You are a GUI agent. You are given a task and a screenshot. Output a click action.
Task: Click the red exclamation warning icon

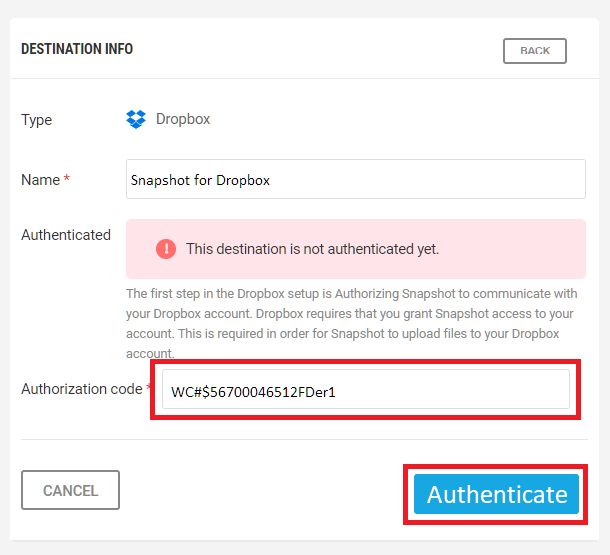point(166,249)
